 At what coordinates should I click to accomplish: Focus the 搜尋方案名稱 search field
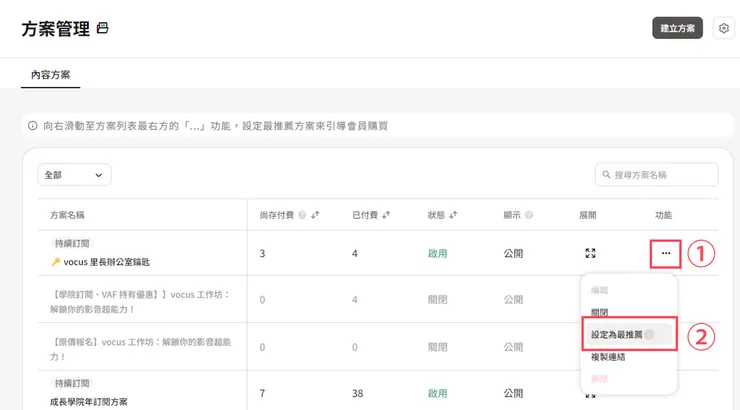pos(656,175)
